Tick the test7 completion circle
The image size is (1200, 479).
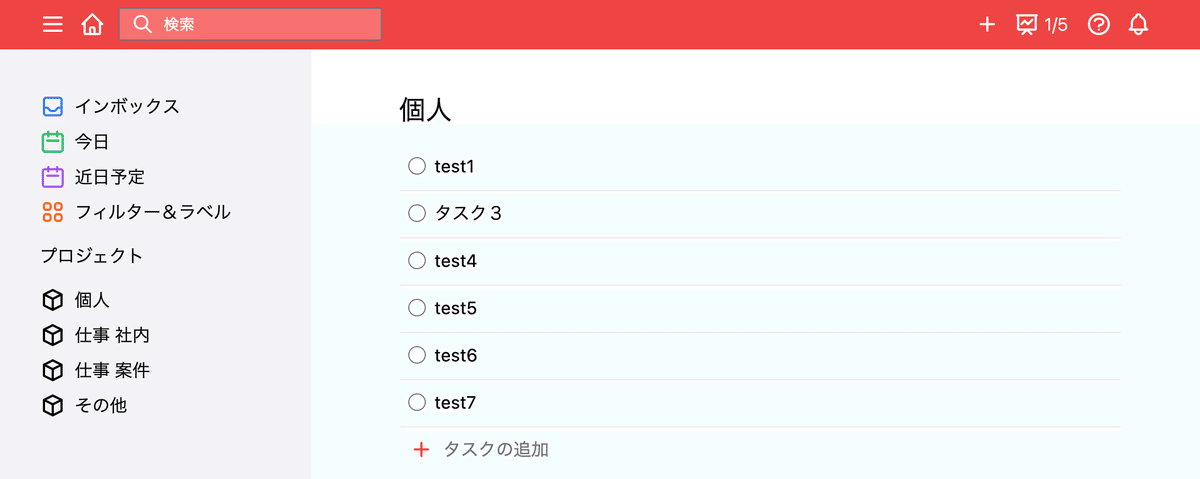417,403
